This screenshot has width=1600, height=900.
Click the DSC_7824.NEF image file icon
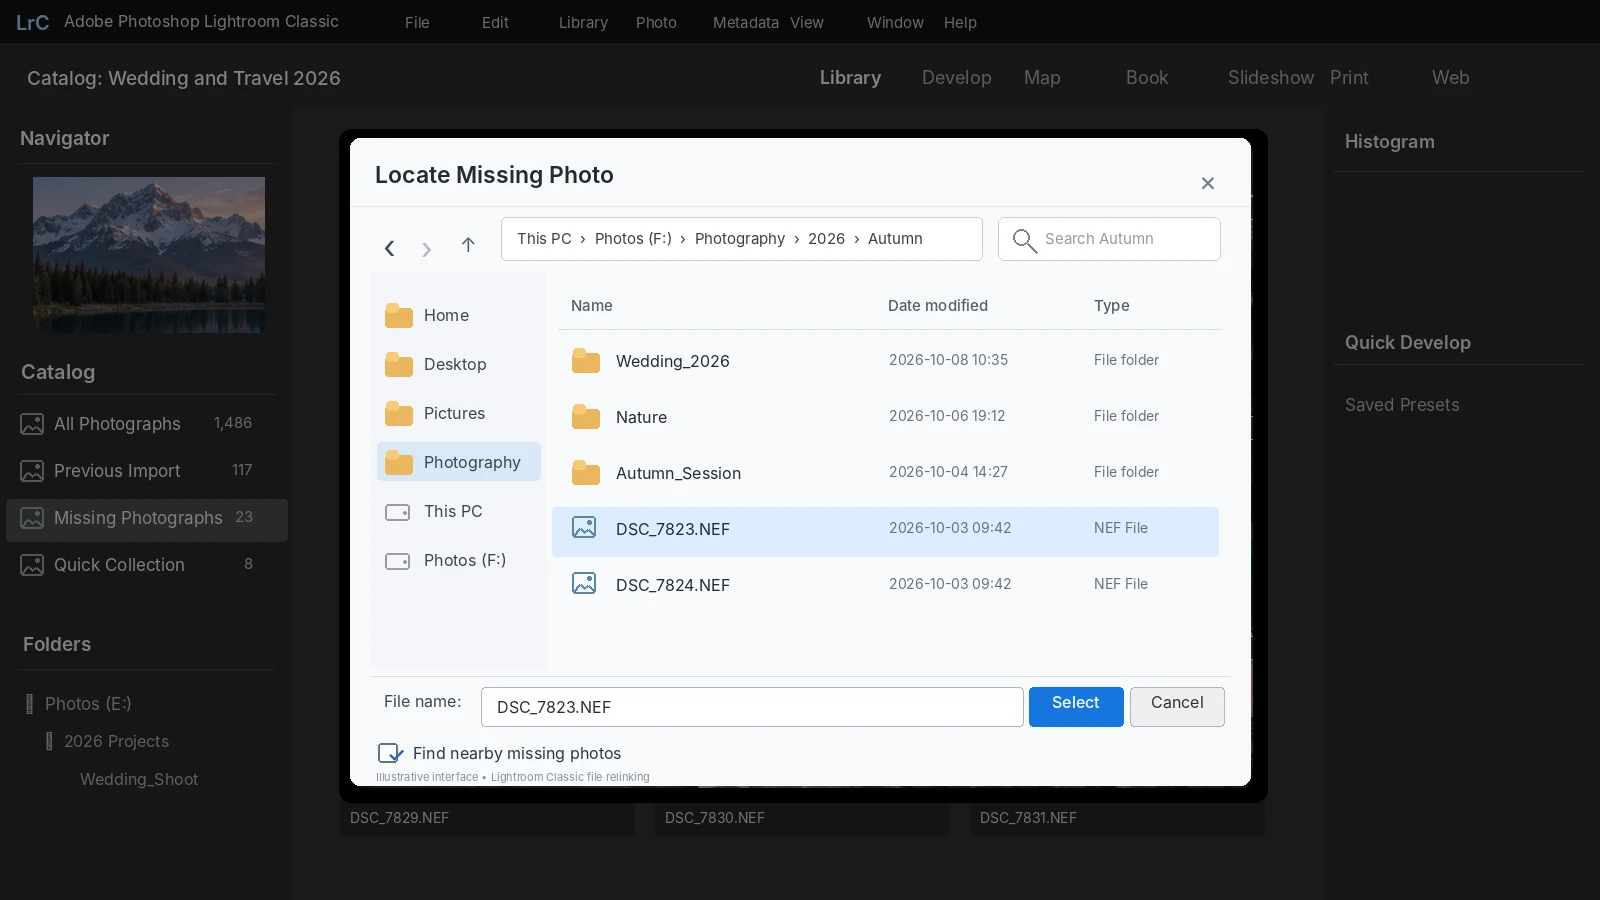coord(584,583)
